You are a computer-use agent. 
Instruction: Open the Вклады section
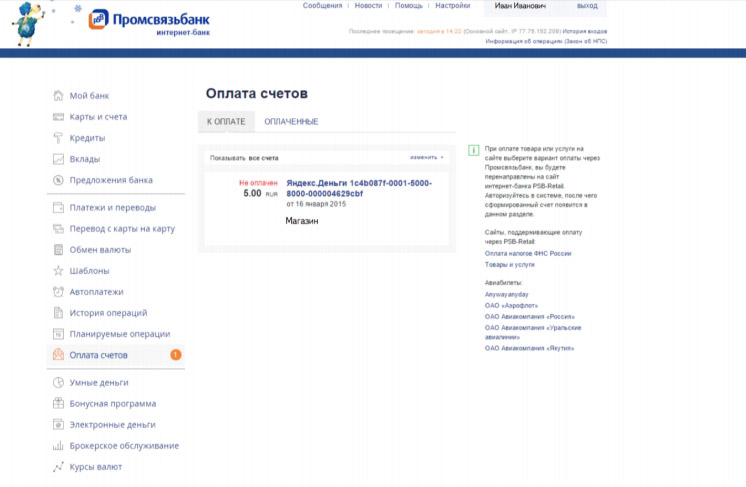coord(85,159)
